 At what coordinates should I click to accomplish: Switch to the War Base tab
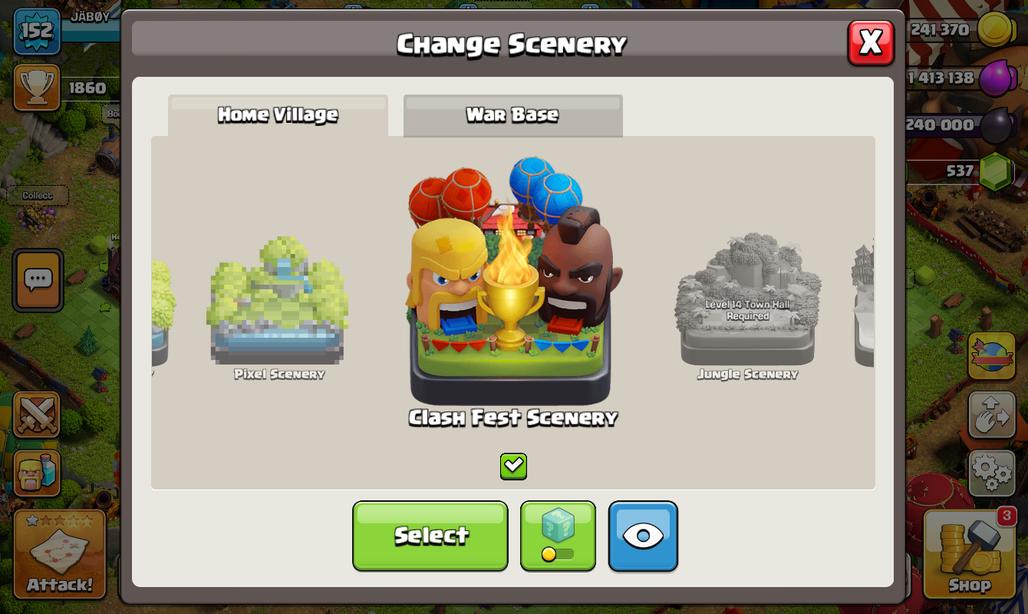[513, 115]
